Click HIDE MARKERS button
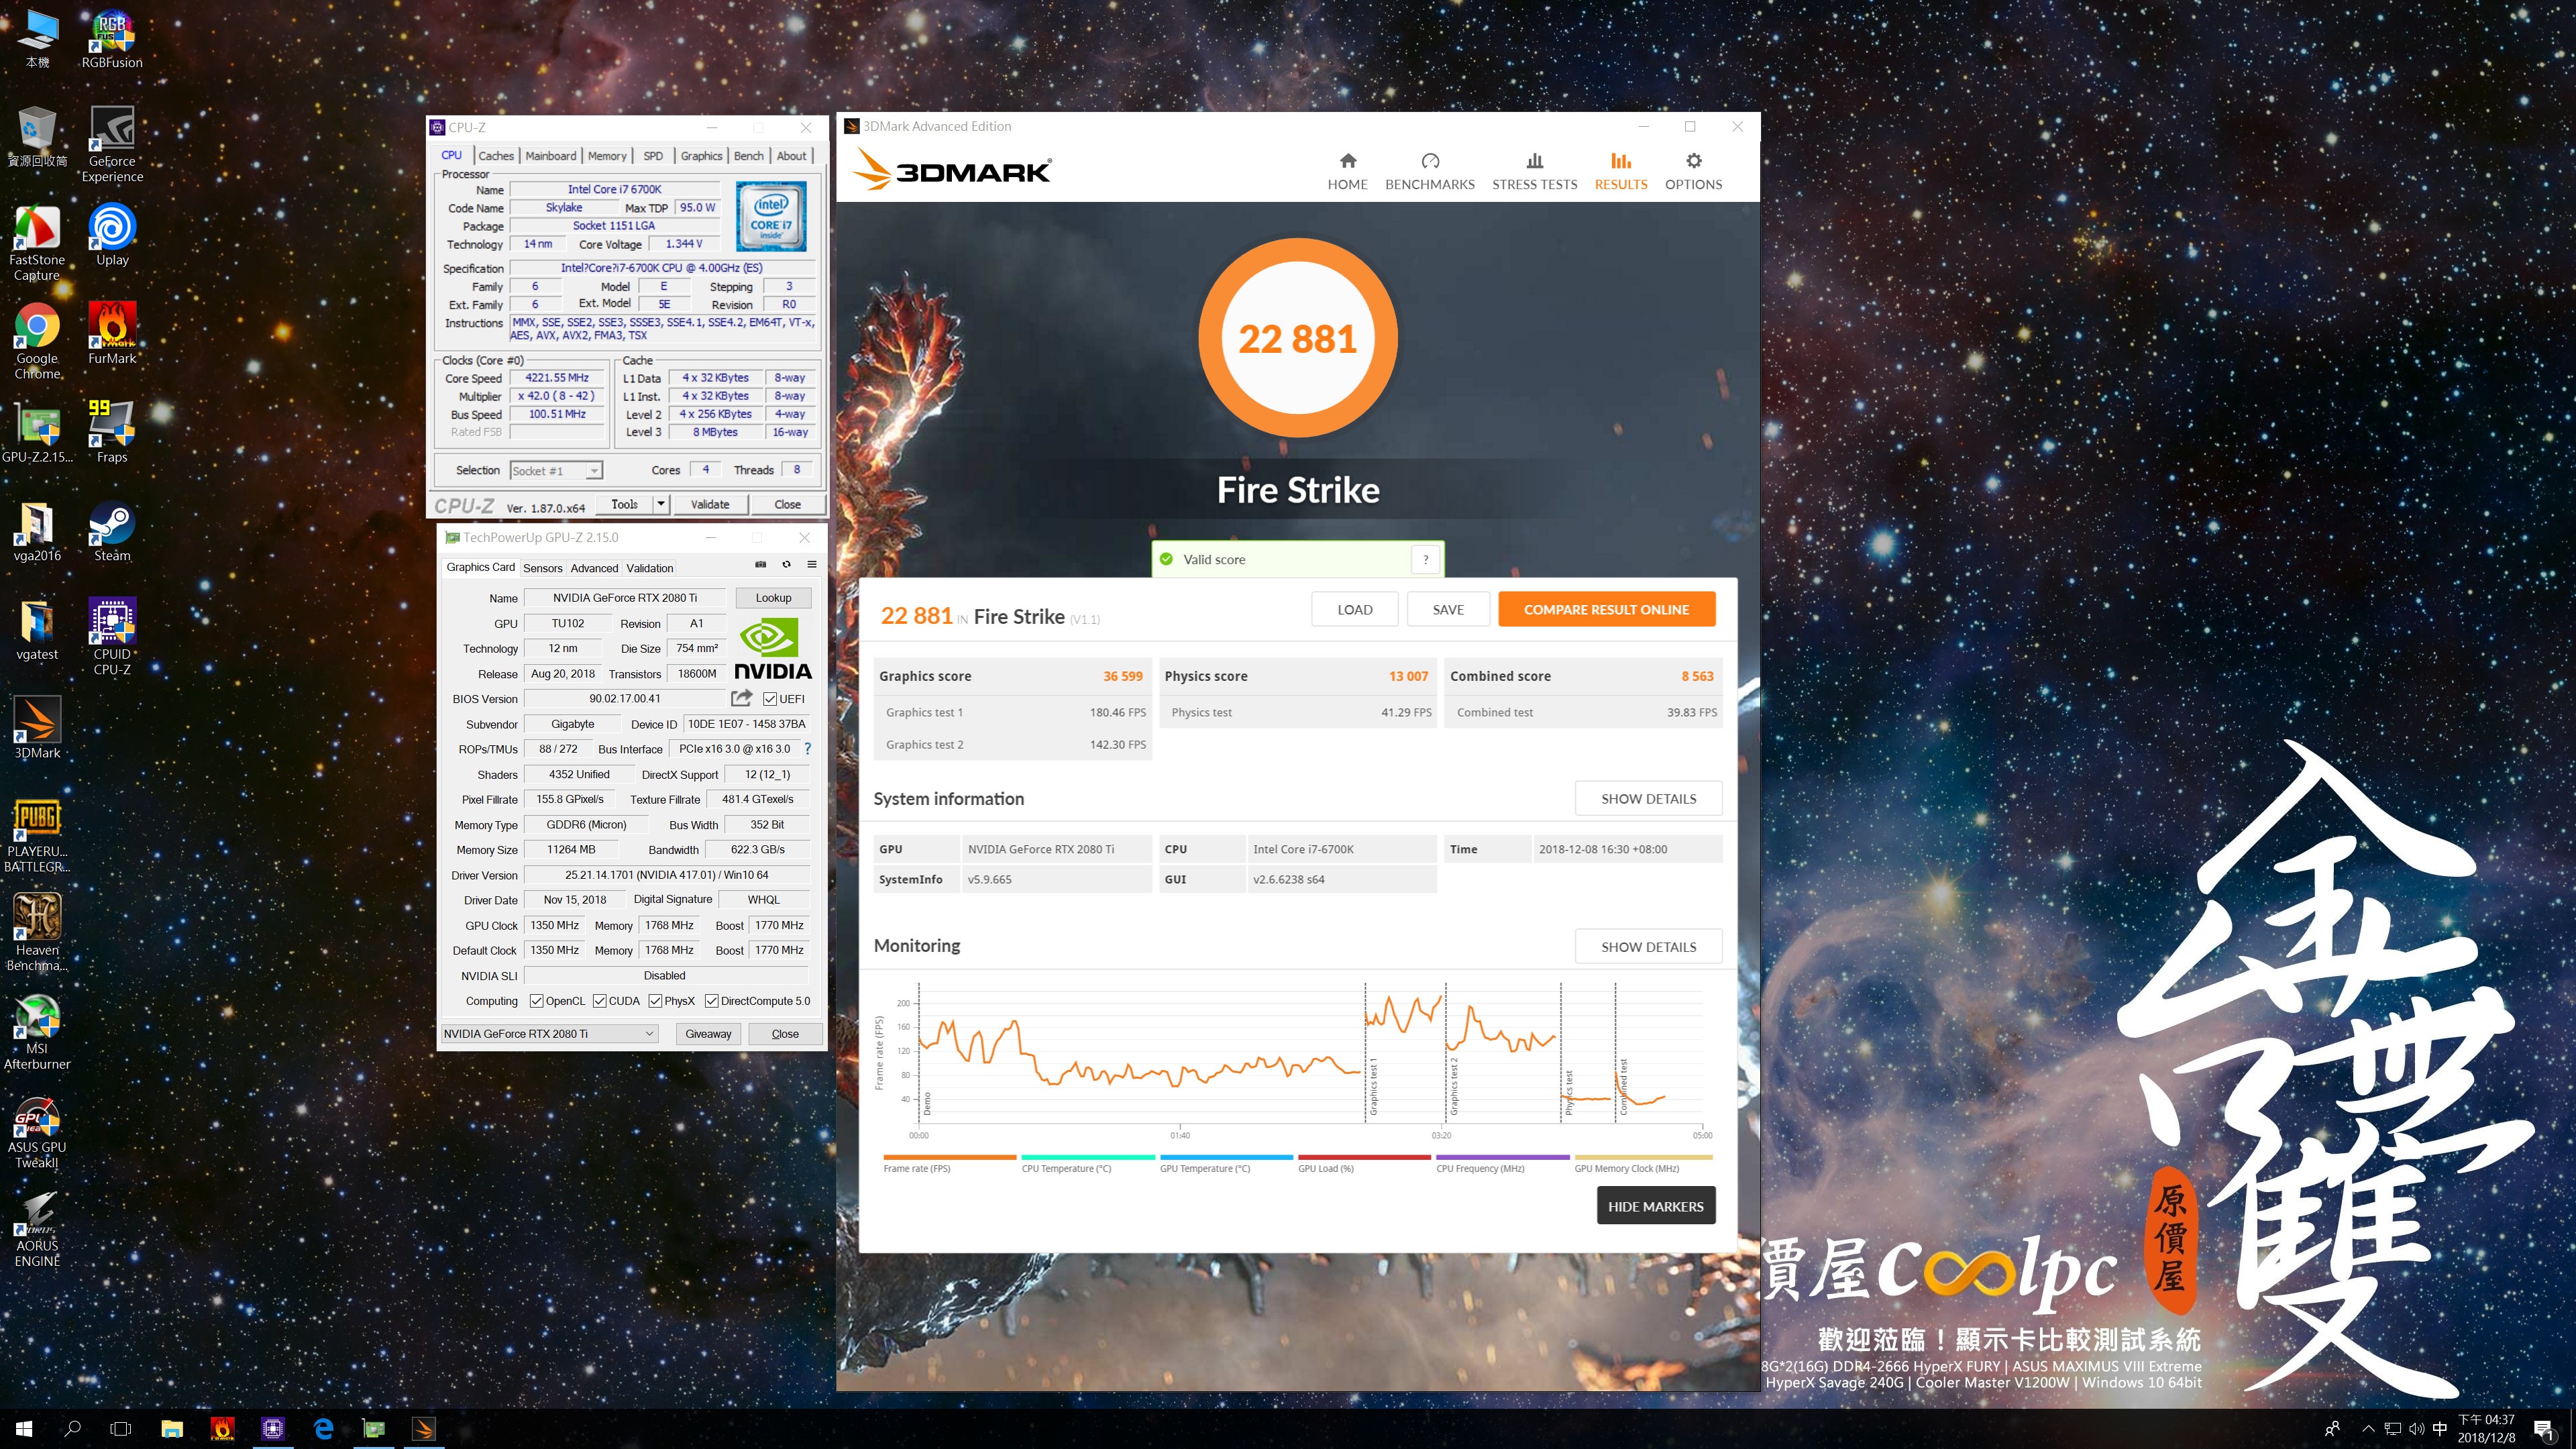This screenshot has width=2576, height=1449. pos(1655,1206)
